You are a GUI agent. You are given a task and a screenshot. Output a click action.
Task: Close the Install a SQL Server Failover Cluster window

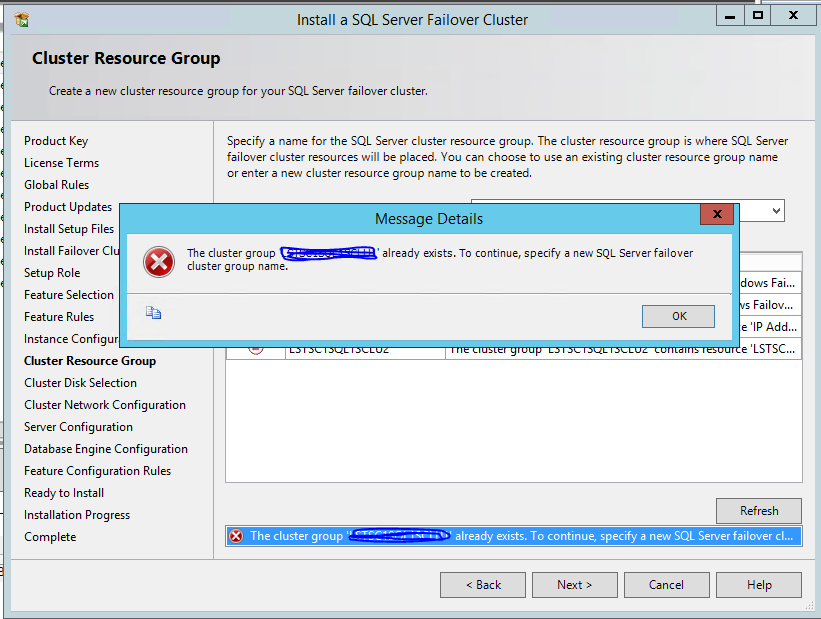point(793,16)
